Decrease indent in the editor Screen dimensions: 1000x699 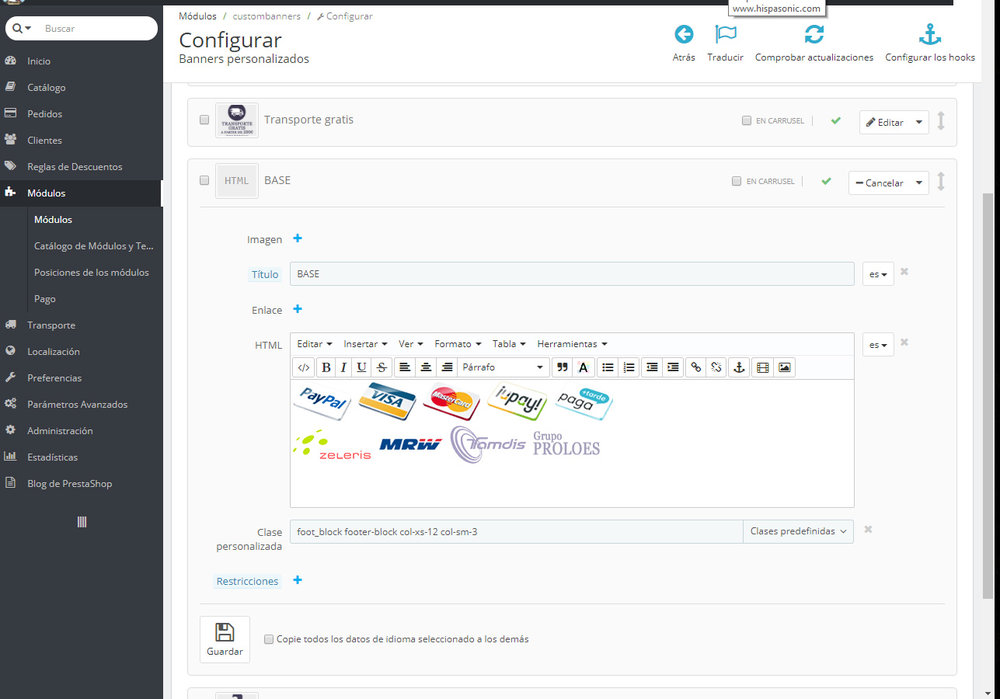coord(652,367)
